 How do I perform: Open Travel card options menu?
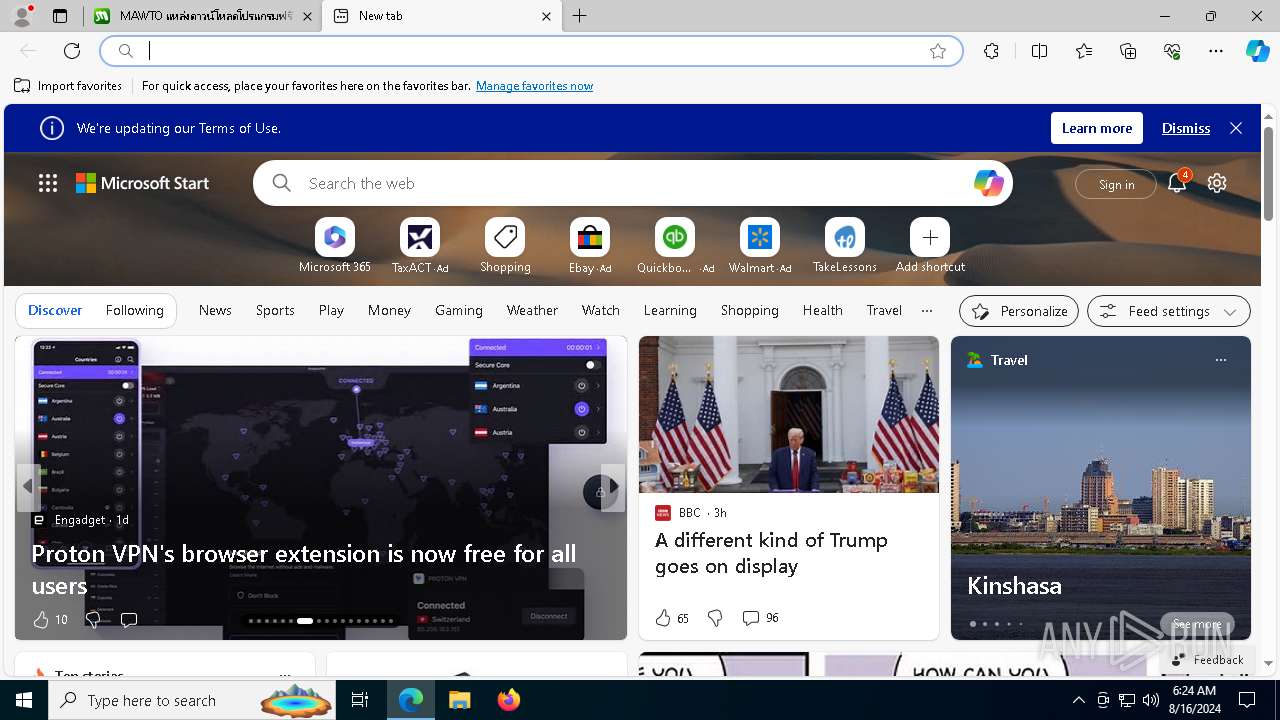(1220, 360)
